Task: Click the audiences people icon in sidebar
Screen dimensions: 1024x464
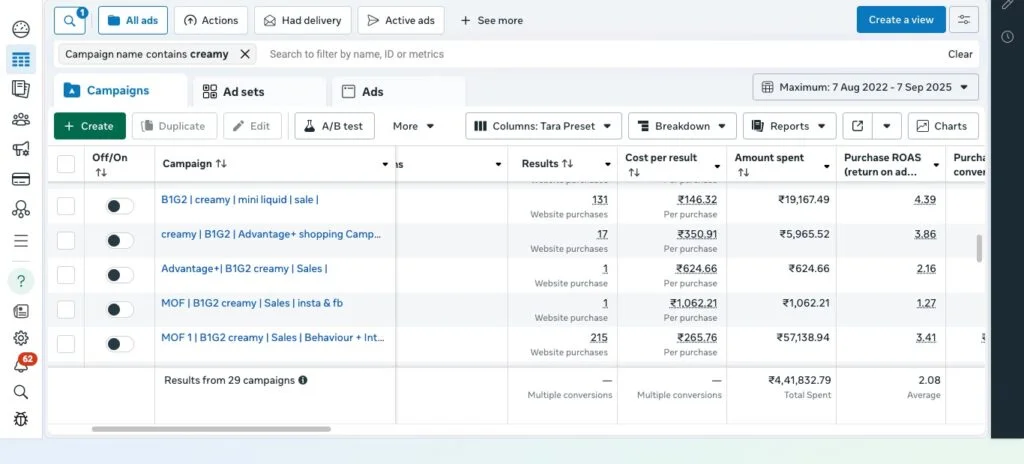Action: coord(20,120)
